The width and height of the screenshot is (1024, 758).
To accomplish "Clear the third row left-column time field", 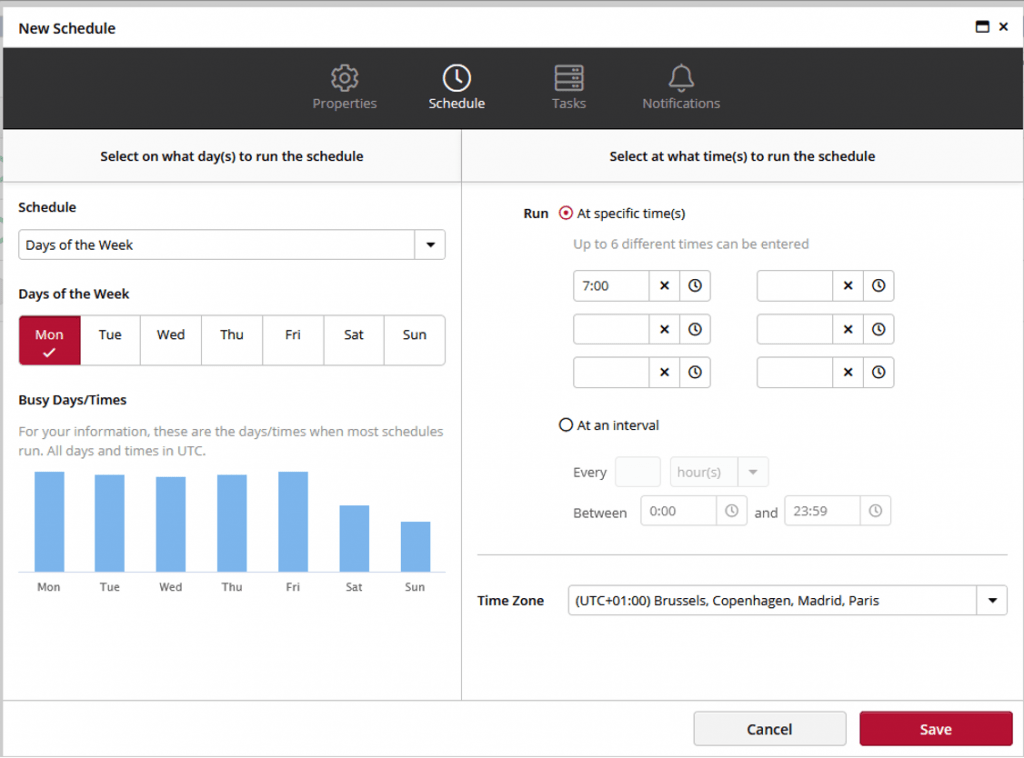I will click(x=664, y=372).
